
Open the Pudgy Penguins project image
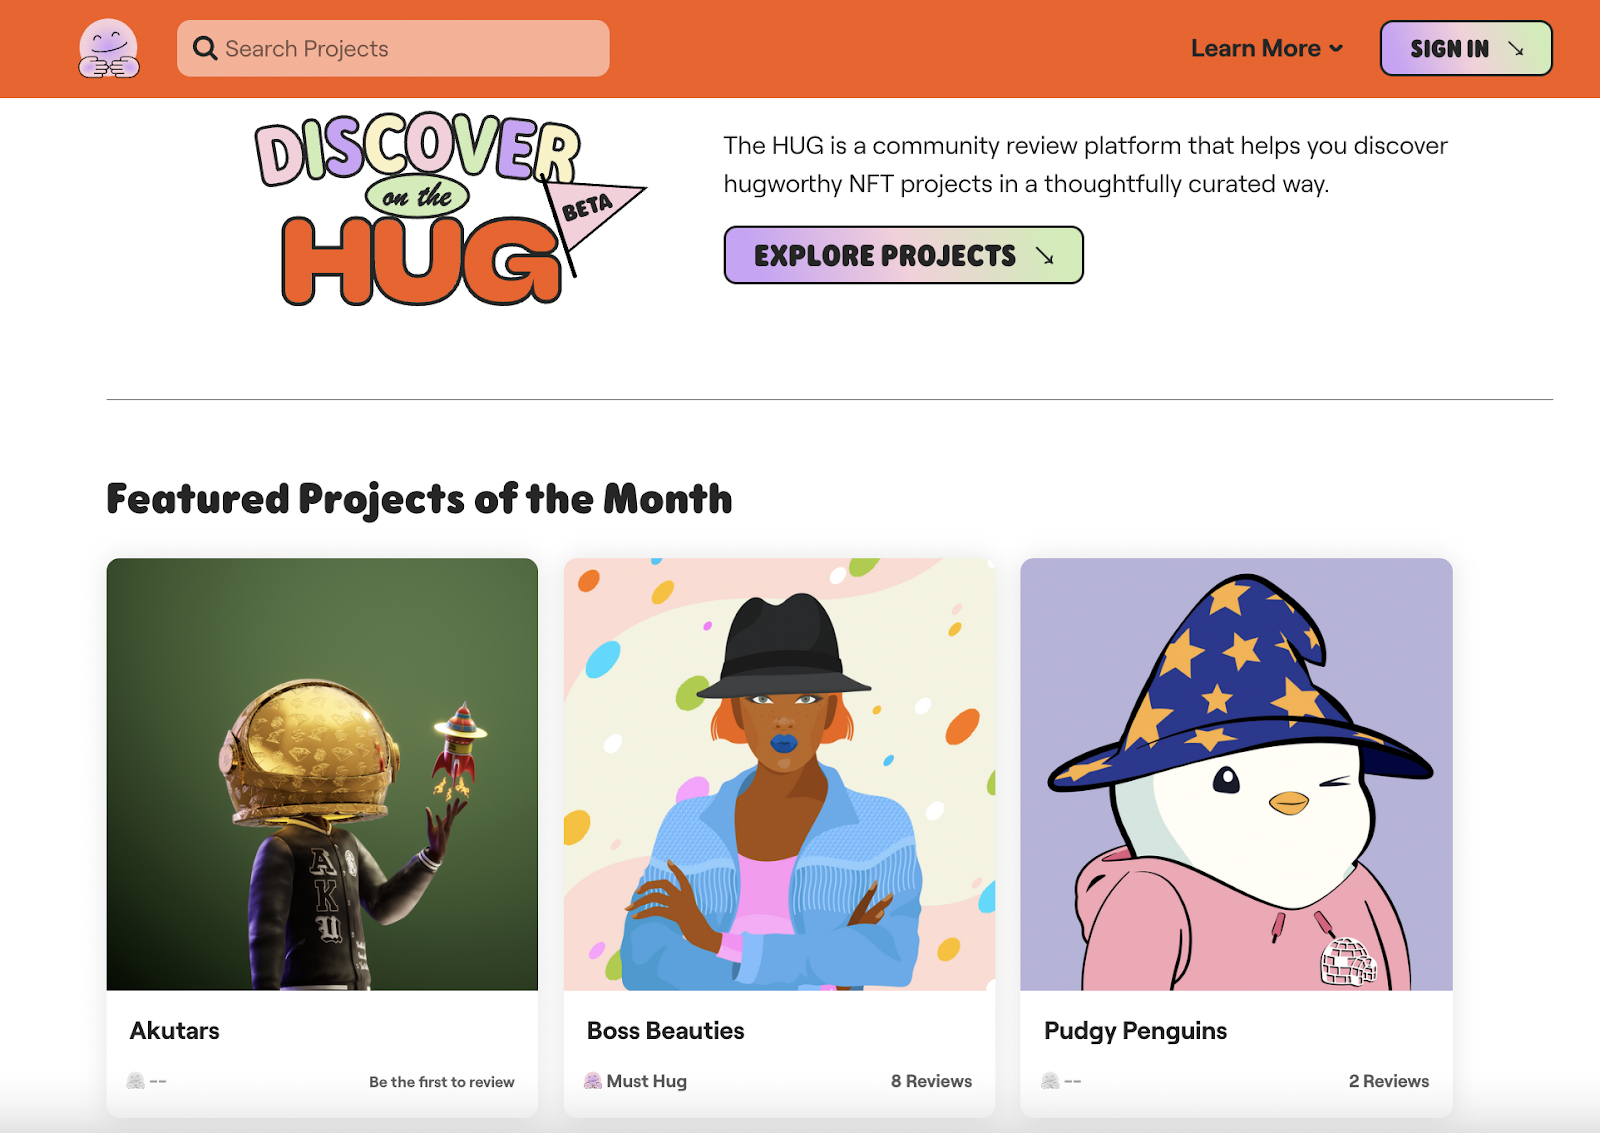click(x=1236, y=774)
